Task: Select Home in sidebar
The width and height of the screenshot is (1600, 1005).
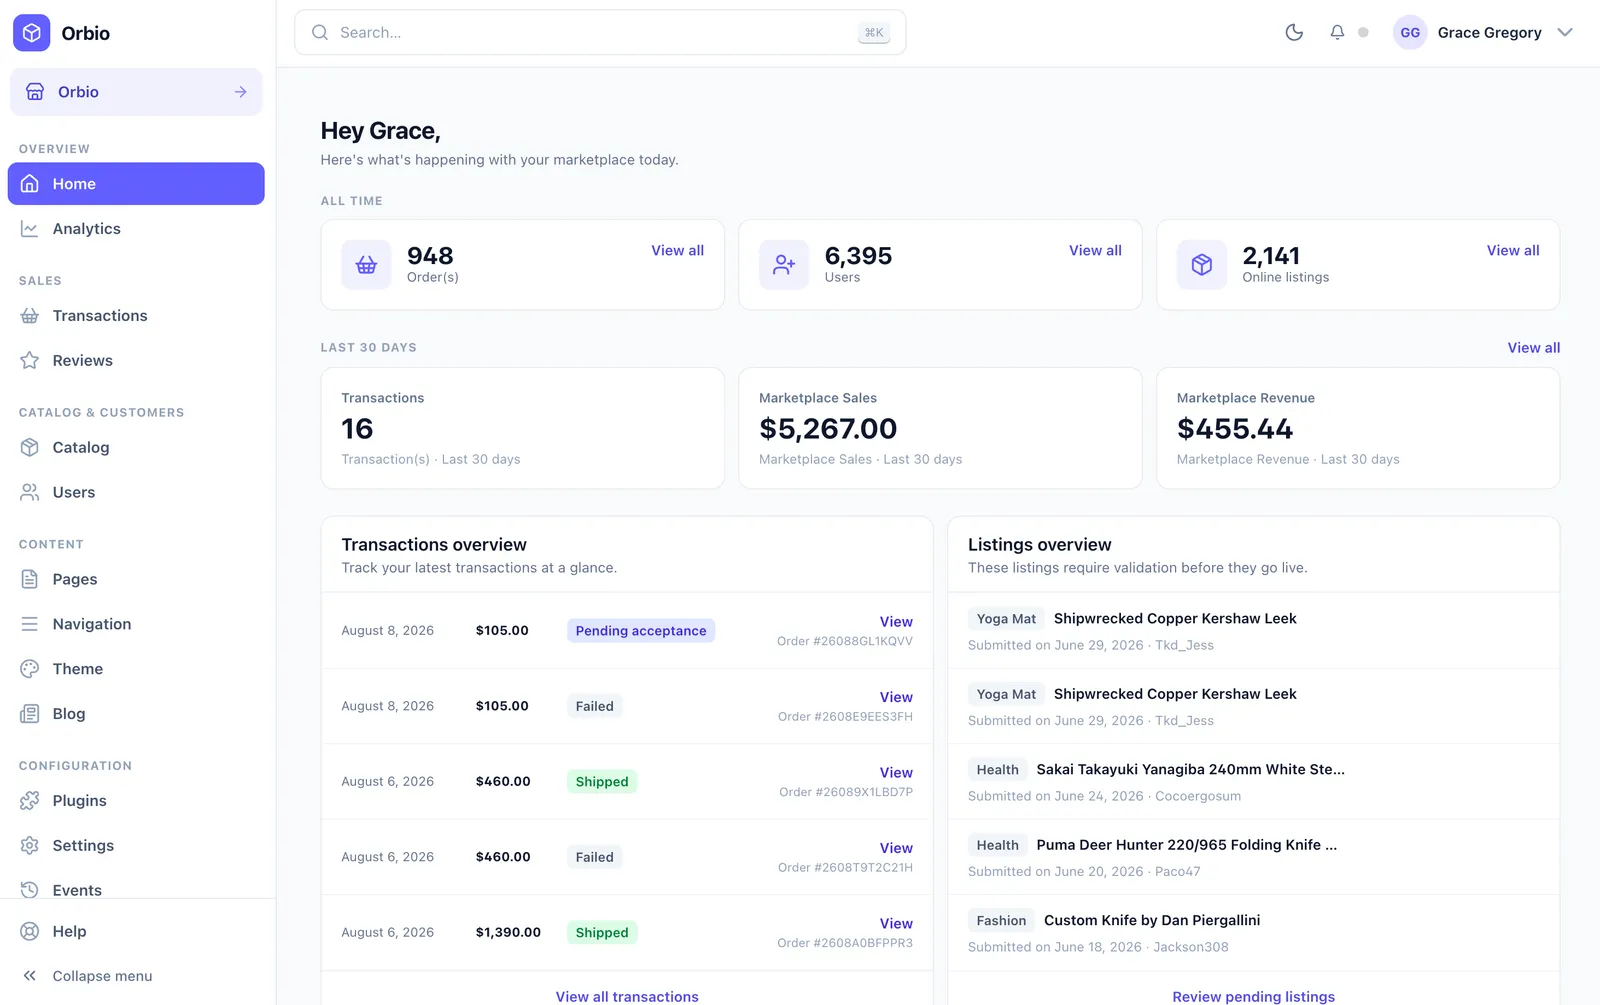Action: tap(136, 184)
